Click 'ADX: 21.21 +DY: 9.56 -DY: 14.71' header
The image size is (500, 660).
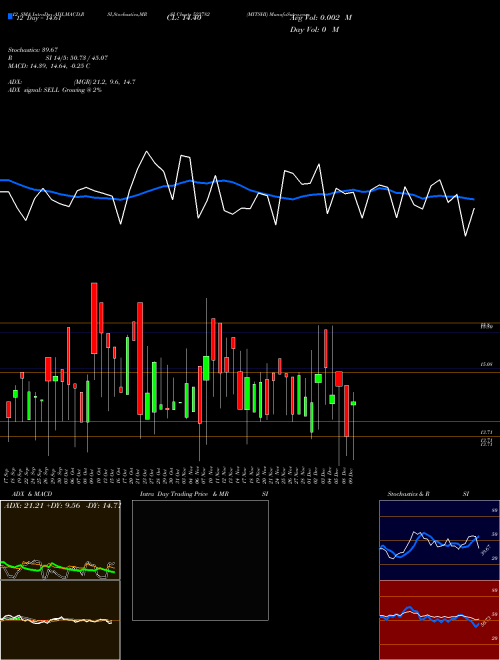62,505
